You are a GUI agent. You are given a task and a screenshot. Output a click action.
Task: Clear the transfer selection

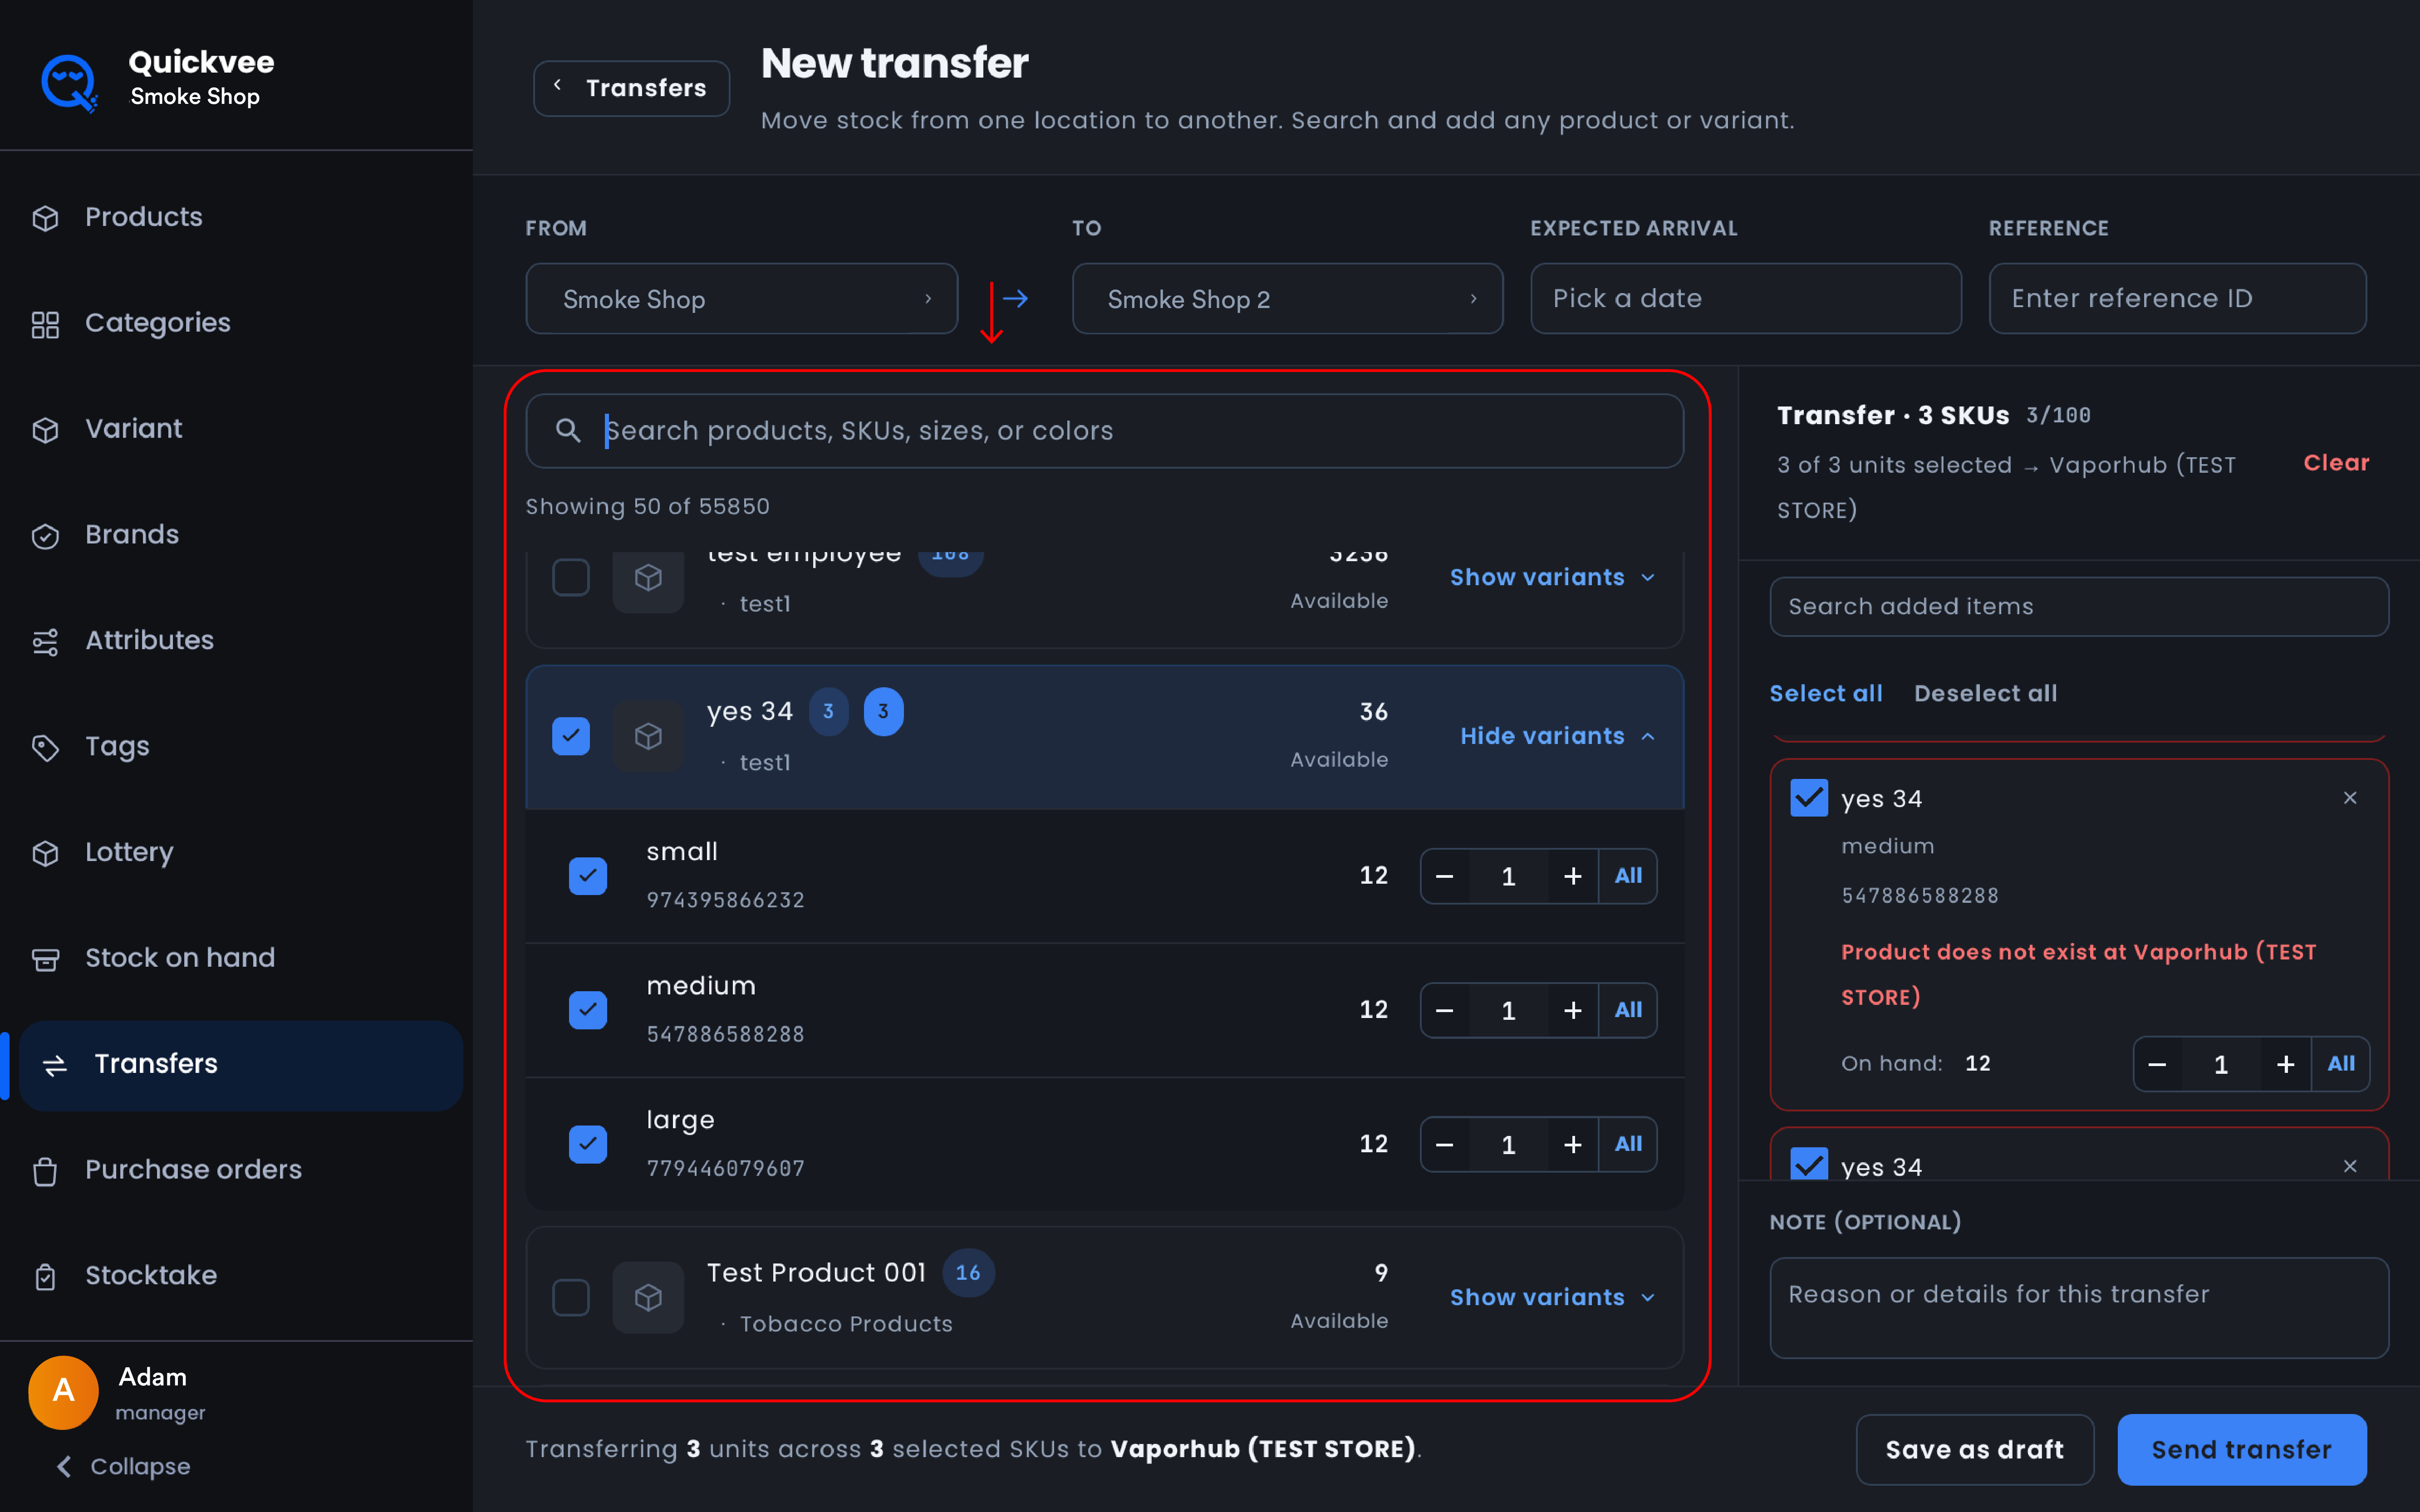2336,463
